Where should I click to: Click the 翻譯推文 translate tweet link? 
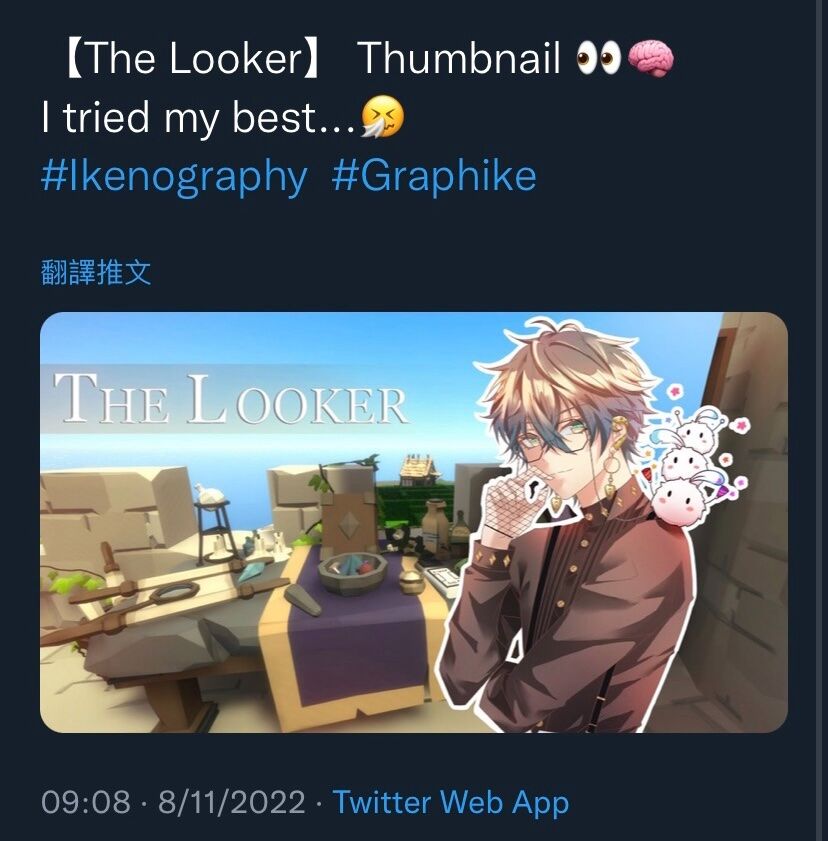pyautogui.click(x=96, y=272)
